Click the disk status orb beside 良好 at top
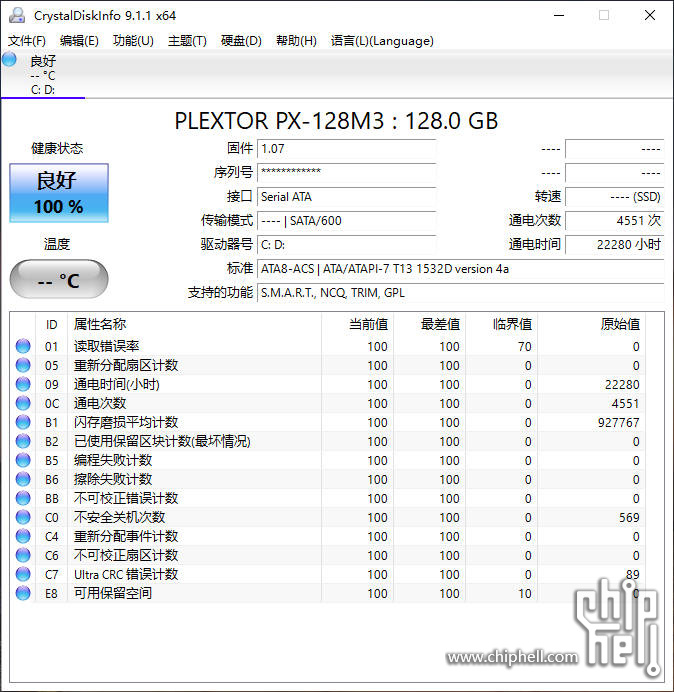This screenshot has width=674, height=692. [9, 59]
